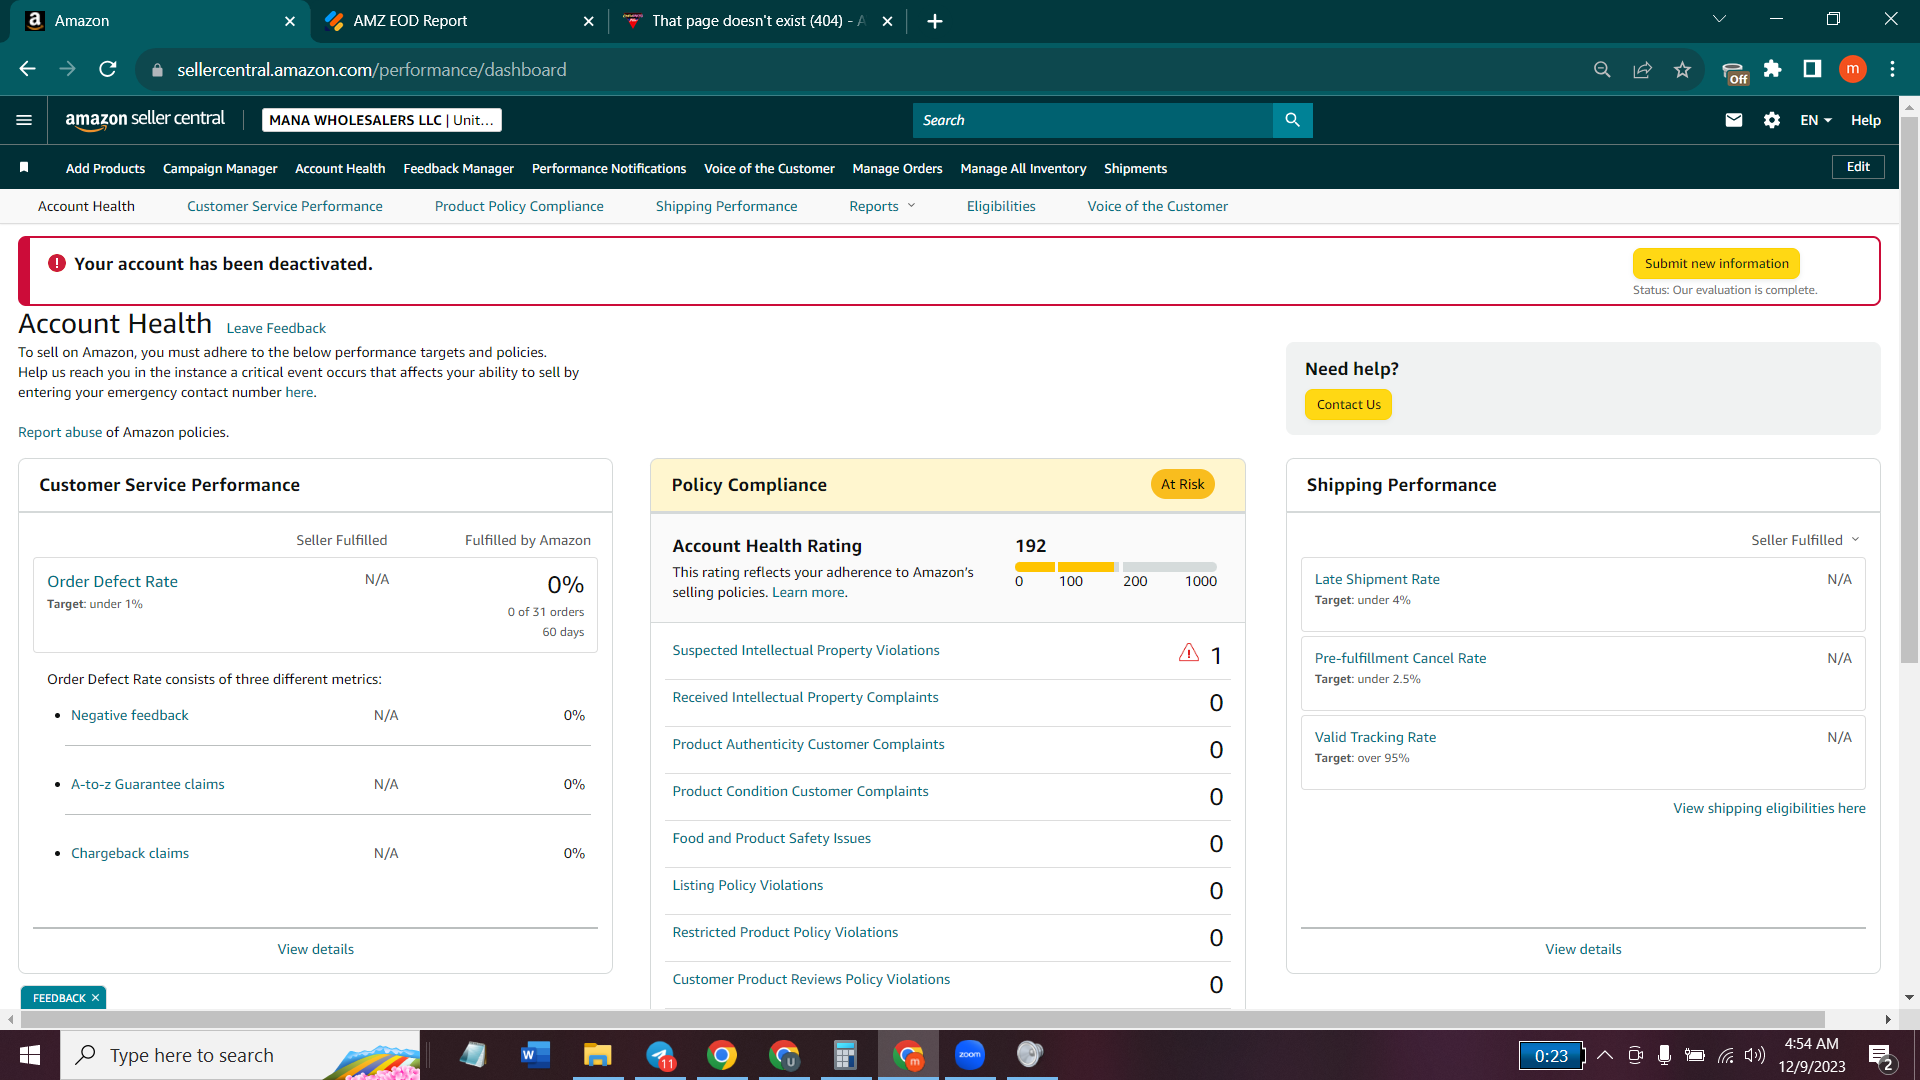The width and height of the screenshot is (1920, 1080).
Task: Open the Chrome three-dot menu
Action: [x=1892, y=69]
